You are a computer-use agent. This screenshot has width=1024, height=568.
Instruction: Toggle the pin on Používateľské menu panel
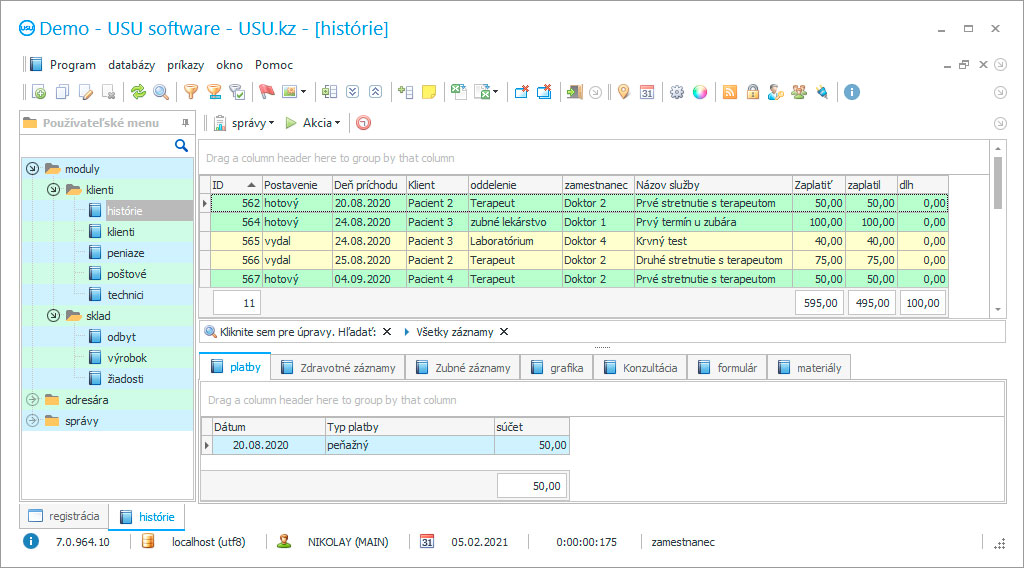tap(184, 123)
